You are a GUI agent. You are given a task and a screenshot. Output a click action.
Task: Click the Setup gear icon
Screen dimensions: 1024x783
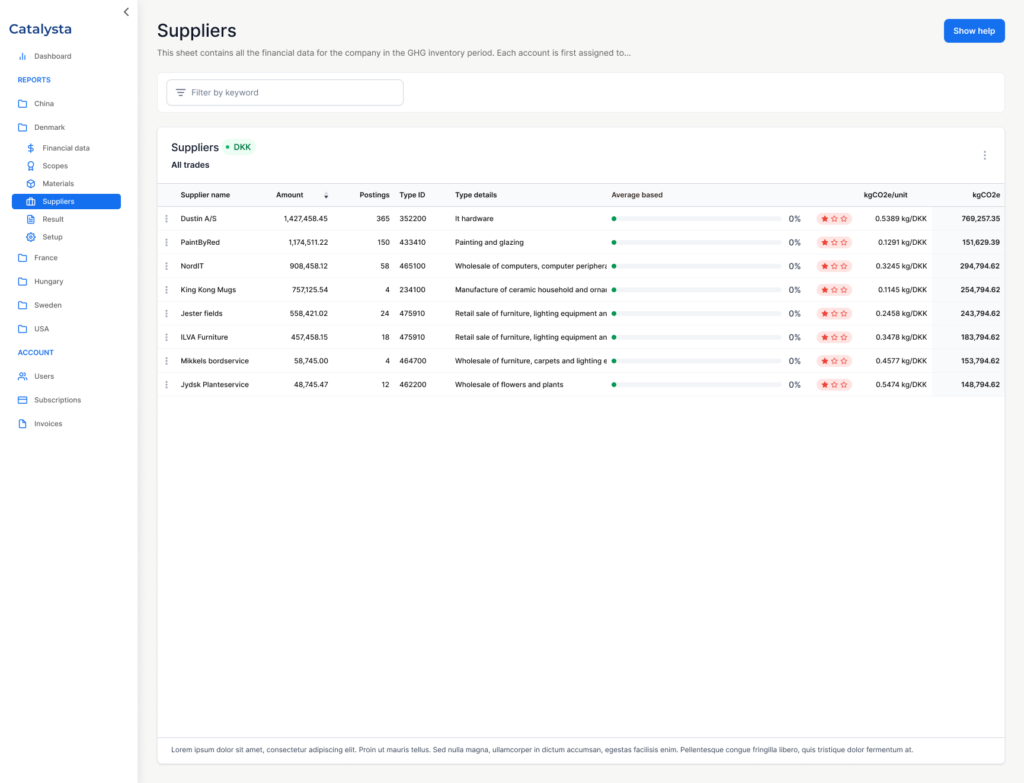[x=31, y=237]
